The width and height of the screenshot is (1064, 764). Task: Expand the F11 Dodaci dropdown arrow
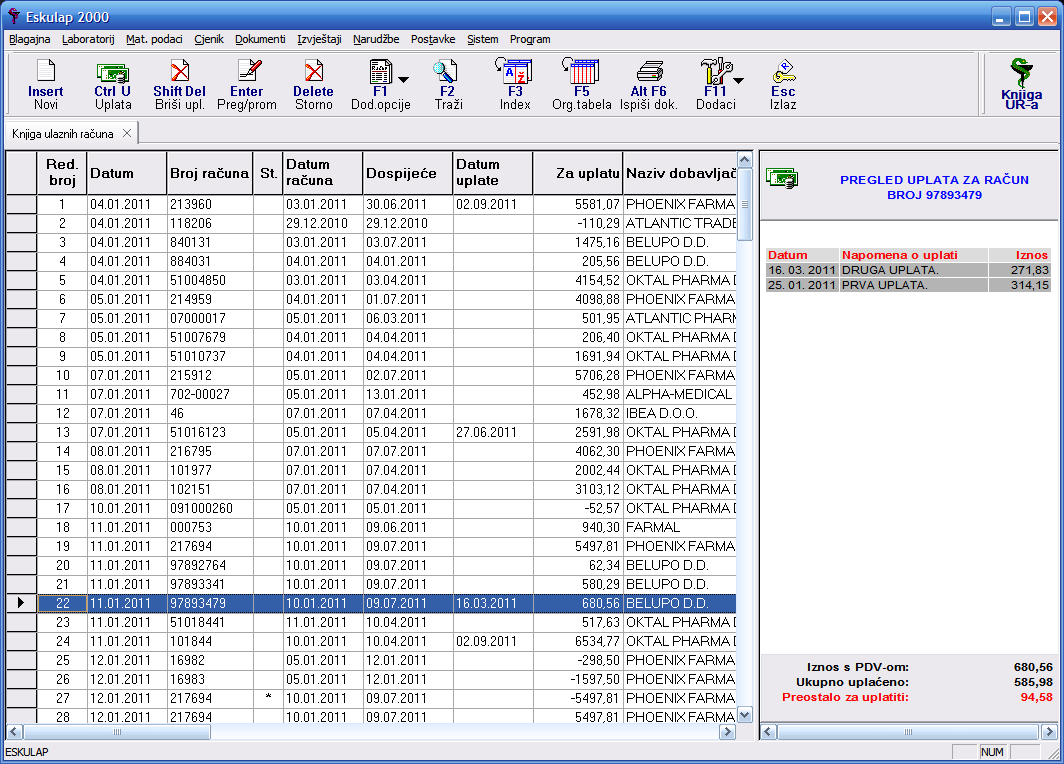(x=738, y=80)
